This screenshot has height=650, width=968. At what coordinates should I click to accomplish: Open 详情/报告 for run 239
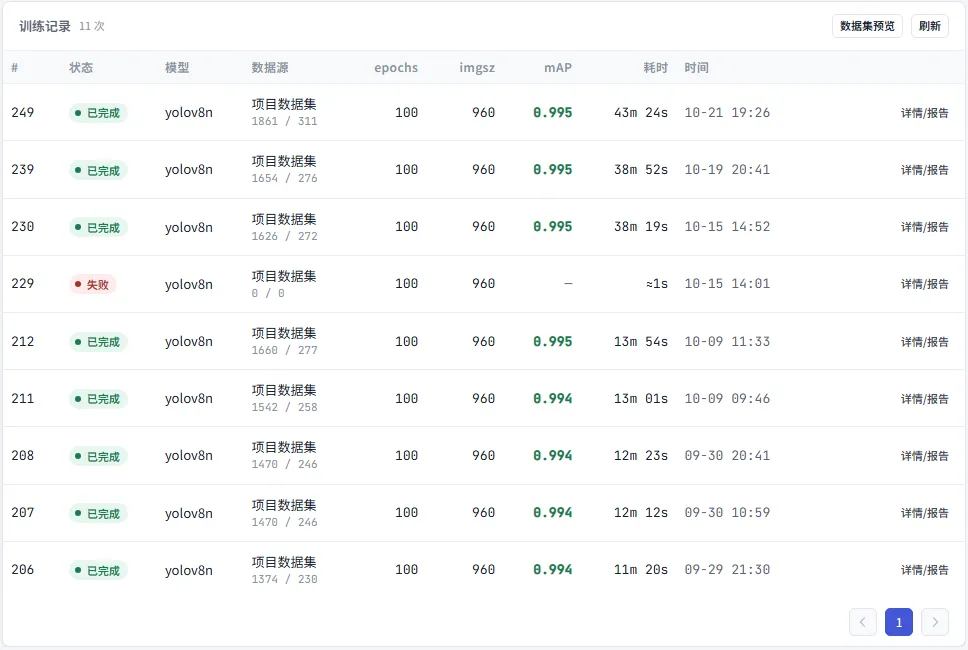coord(924,170)
